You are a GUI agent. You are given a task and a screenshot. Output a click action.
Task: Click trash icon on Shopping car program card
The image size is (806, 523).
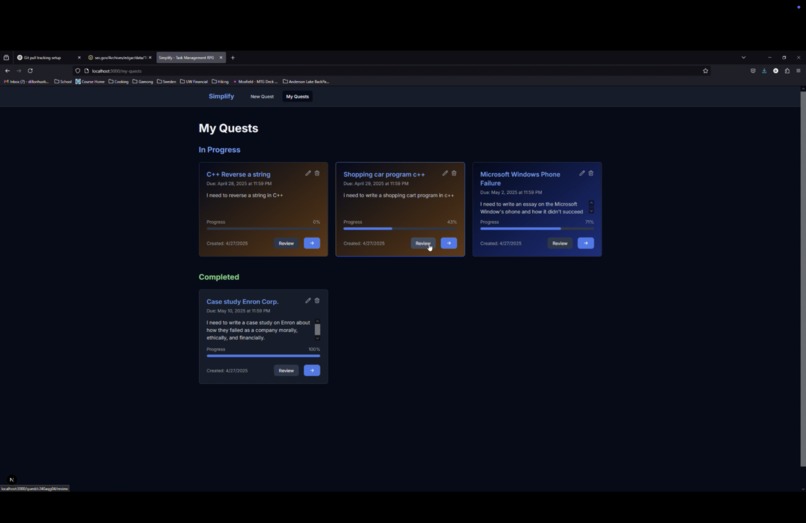(454, 173)
